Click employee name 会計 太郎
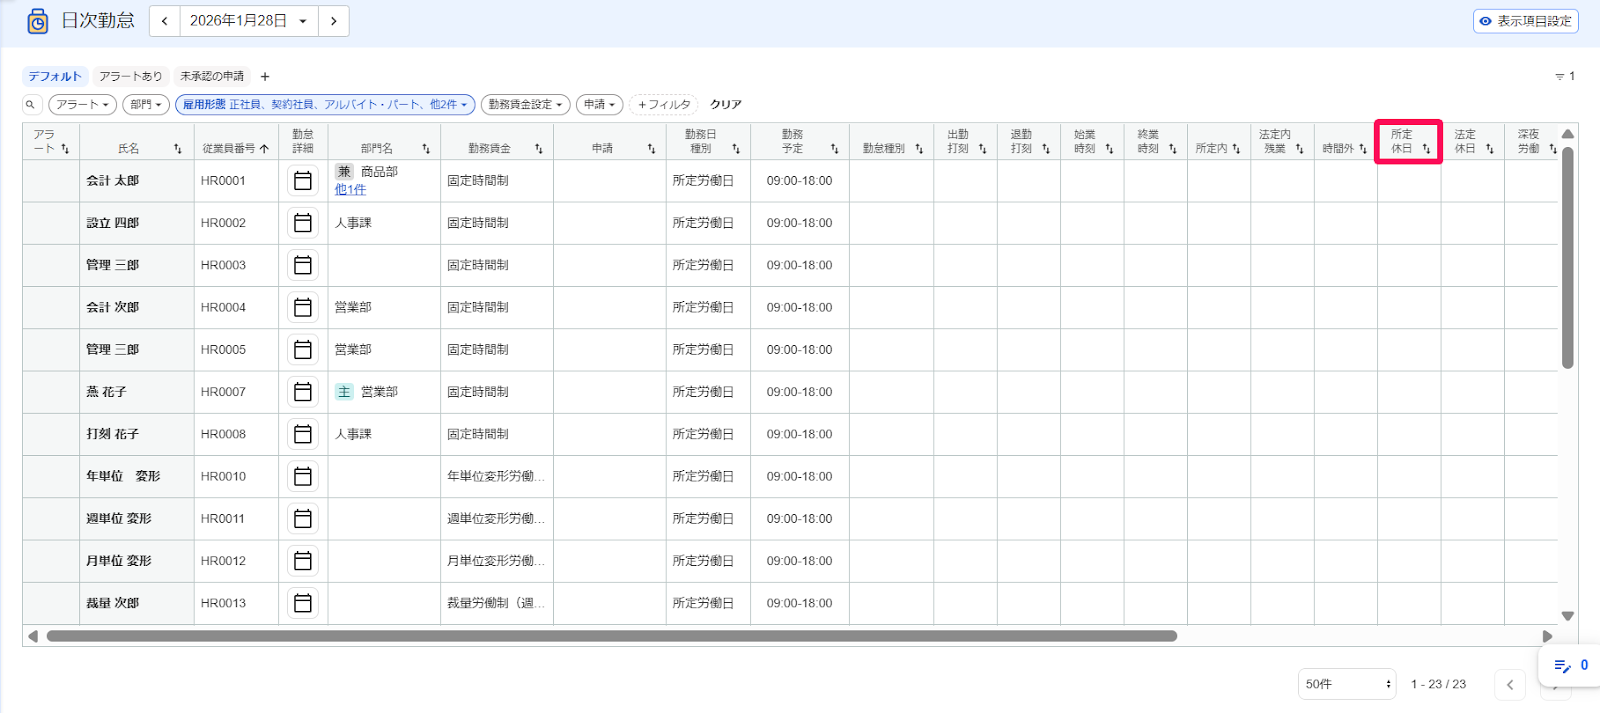This screenshot has width=1600, height=713. click(x=113, y=181)
